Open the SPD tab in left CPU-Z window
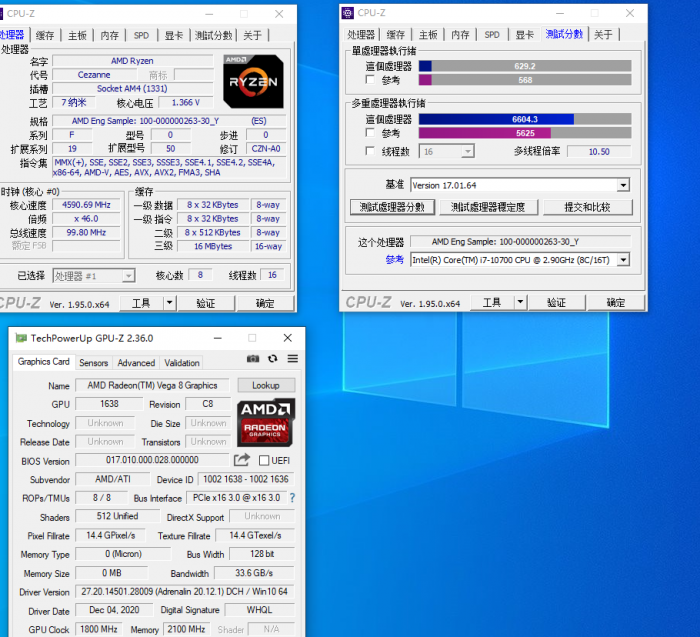Screen dimensions: 700x637 pos(141,35)
